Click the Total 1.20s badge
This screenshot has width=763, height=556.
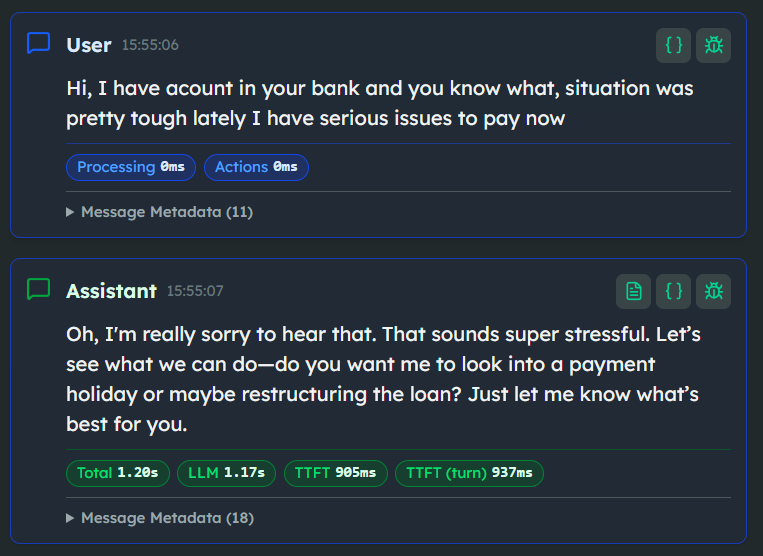click(118, 473)
